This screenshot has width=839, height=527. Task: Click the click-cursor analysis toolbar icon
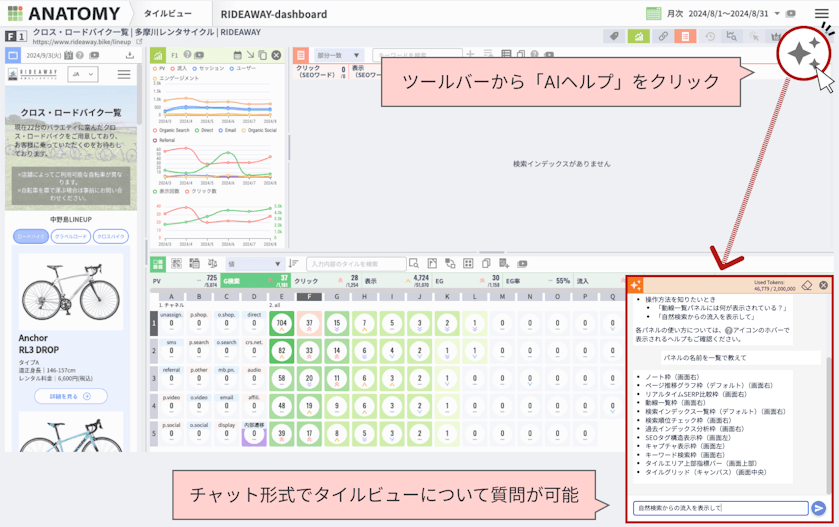point(753,36)
